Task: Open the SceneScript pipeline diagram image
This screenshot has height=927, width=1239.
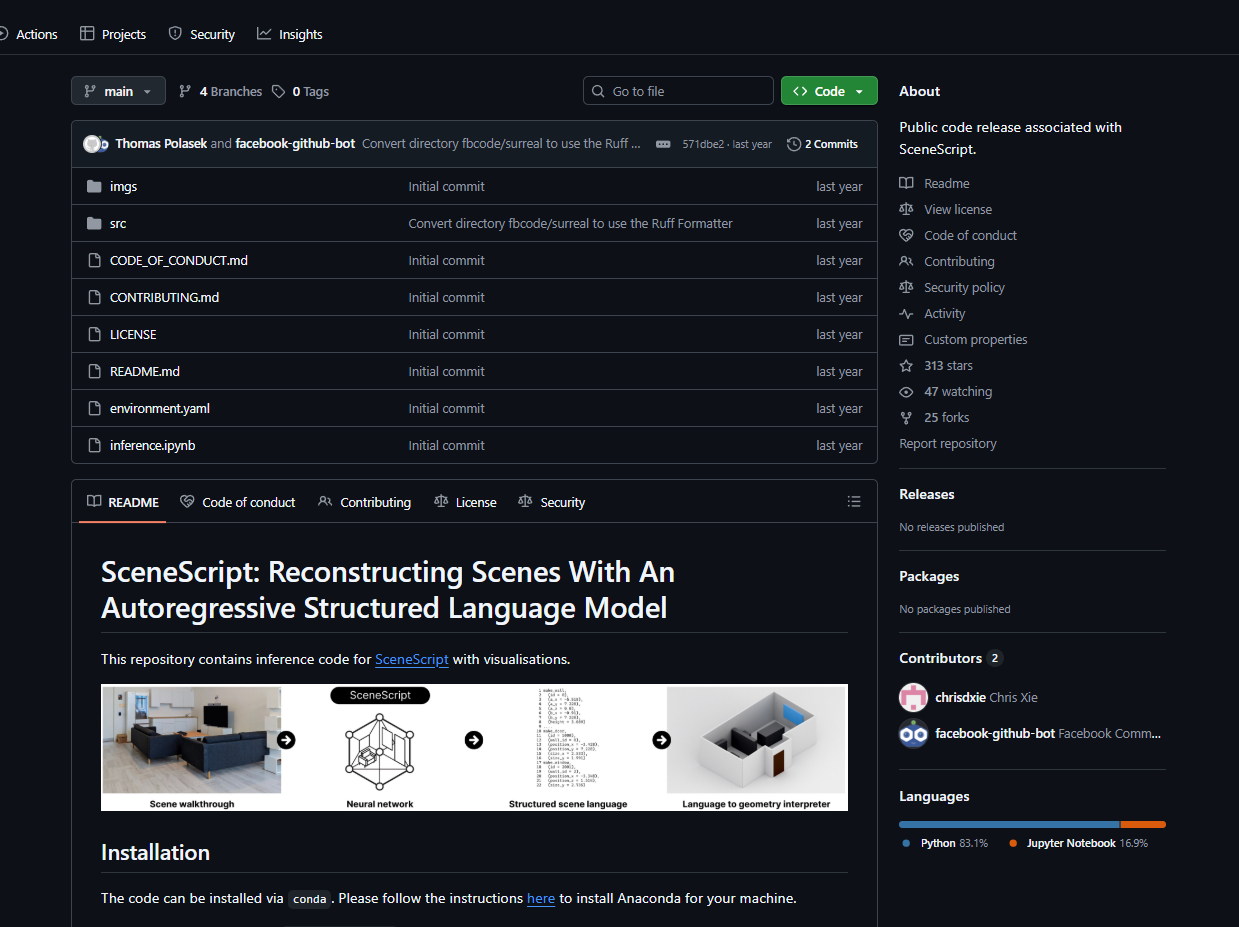Action: coord(474,747)
